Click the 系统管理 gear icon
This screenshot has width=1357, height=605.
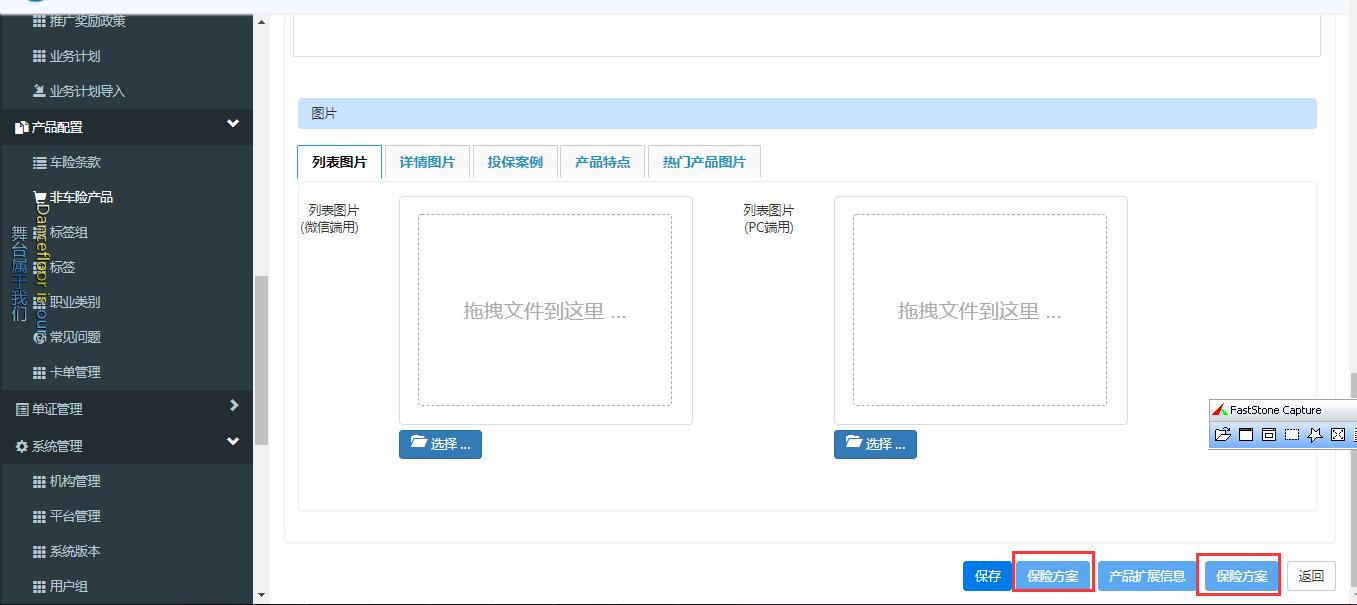(21, 446)
